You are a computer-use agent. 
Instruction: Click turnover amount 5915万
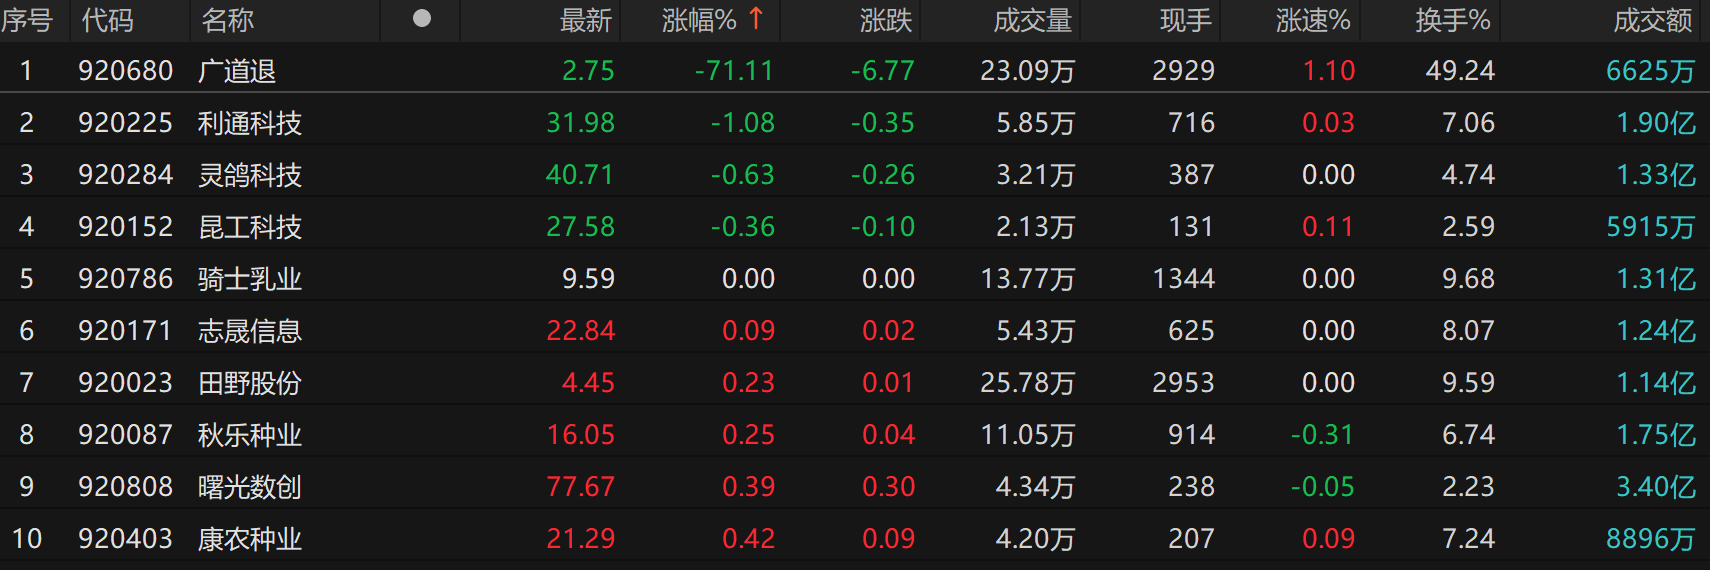(1651, 227)
